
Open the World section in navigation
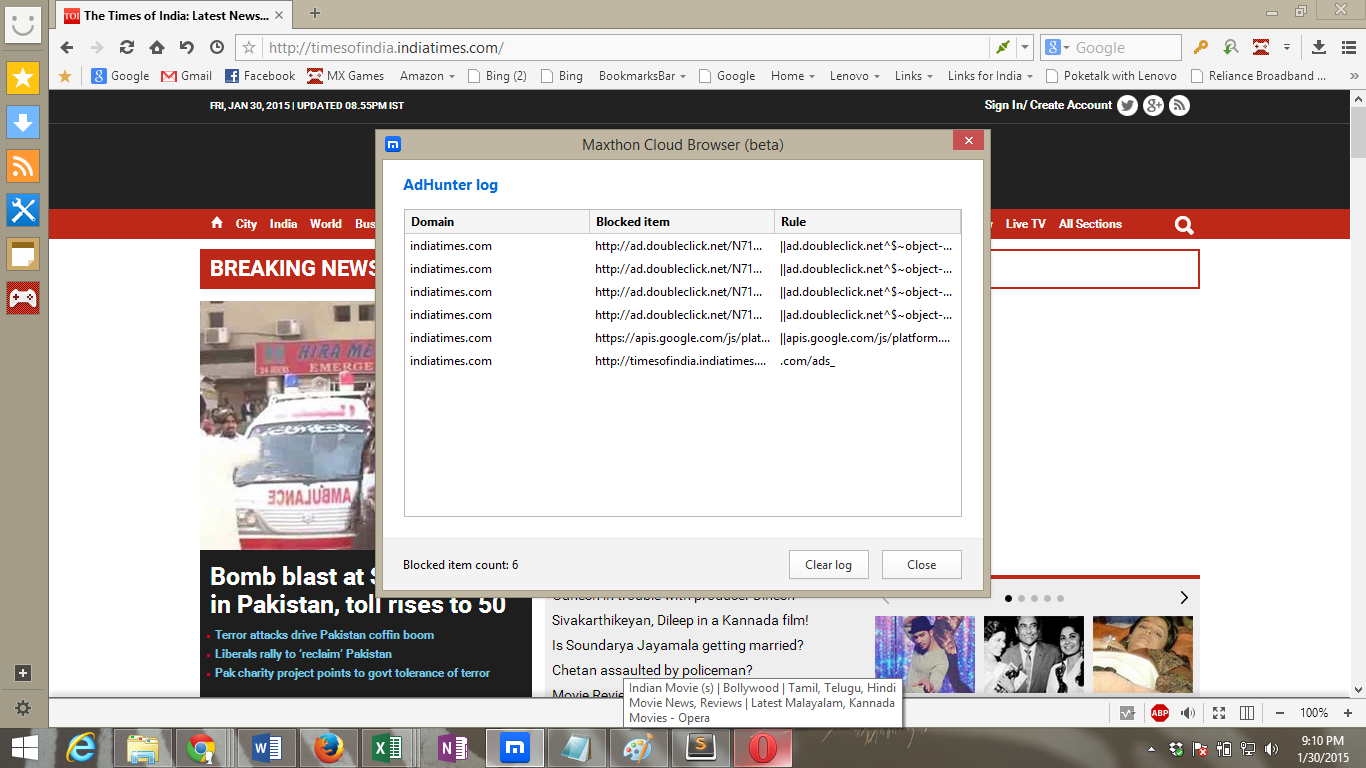(x=325, y=224)
